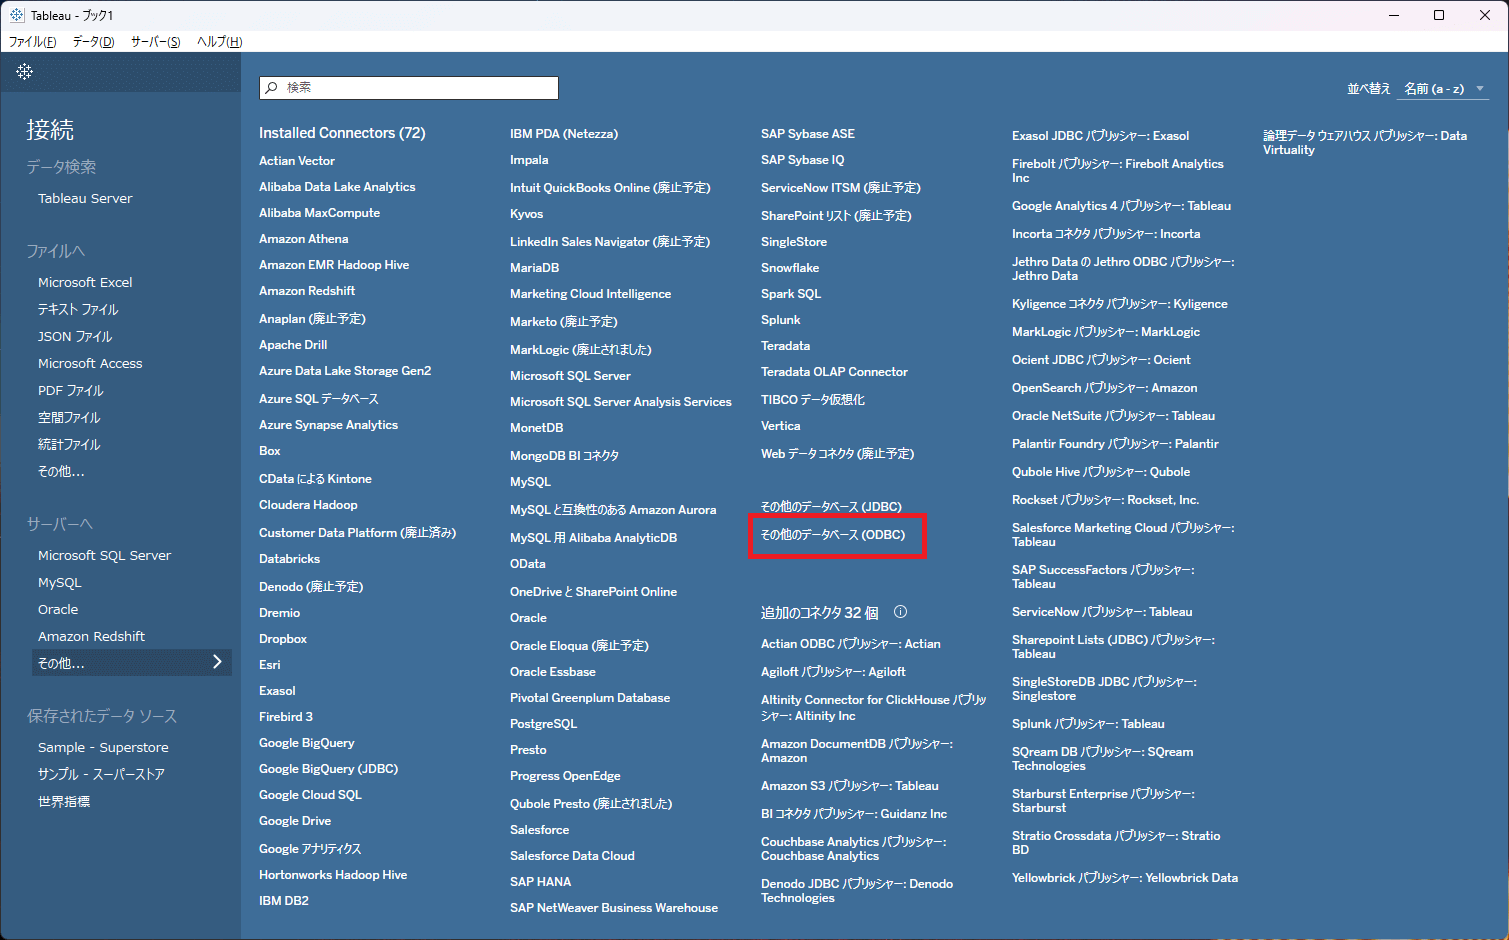
Task: Open the データ(D) menu
Action: (93, 42)
